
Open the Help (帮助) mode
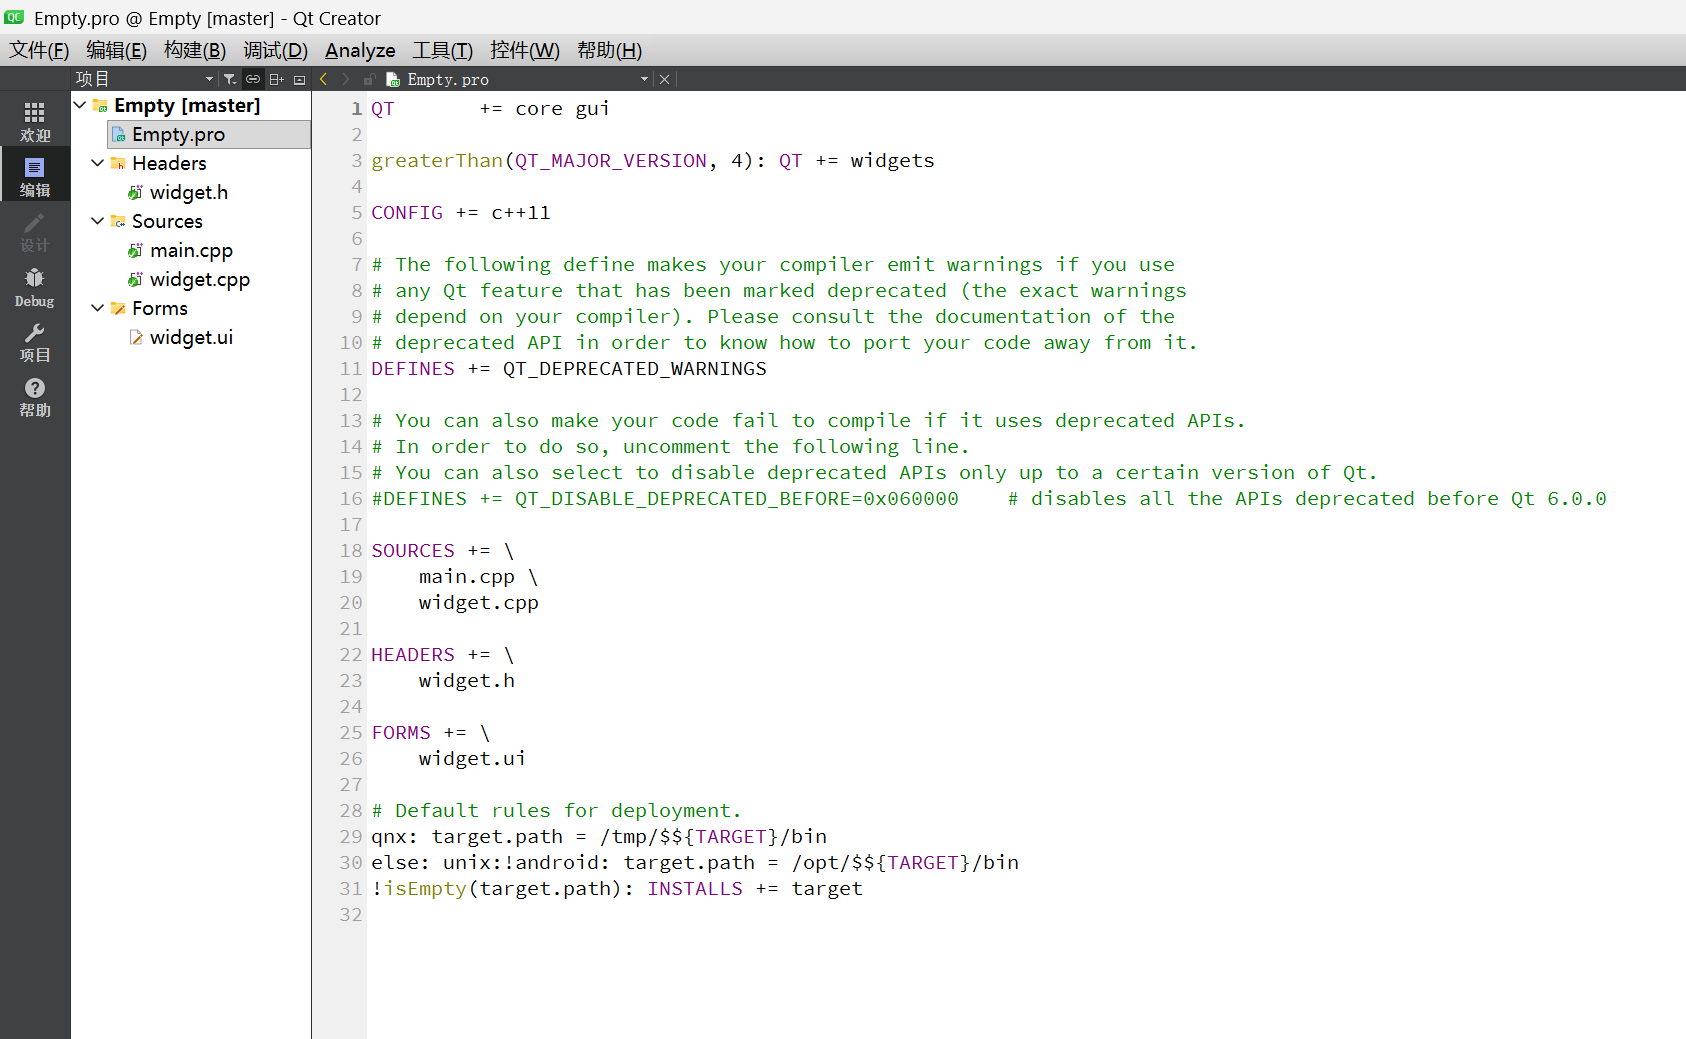(x=35, y=396)
